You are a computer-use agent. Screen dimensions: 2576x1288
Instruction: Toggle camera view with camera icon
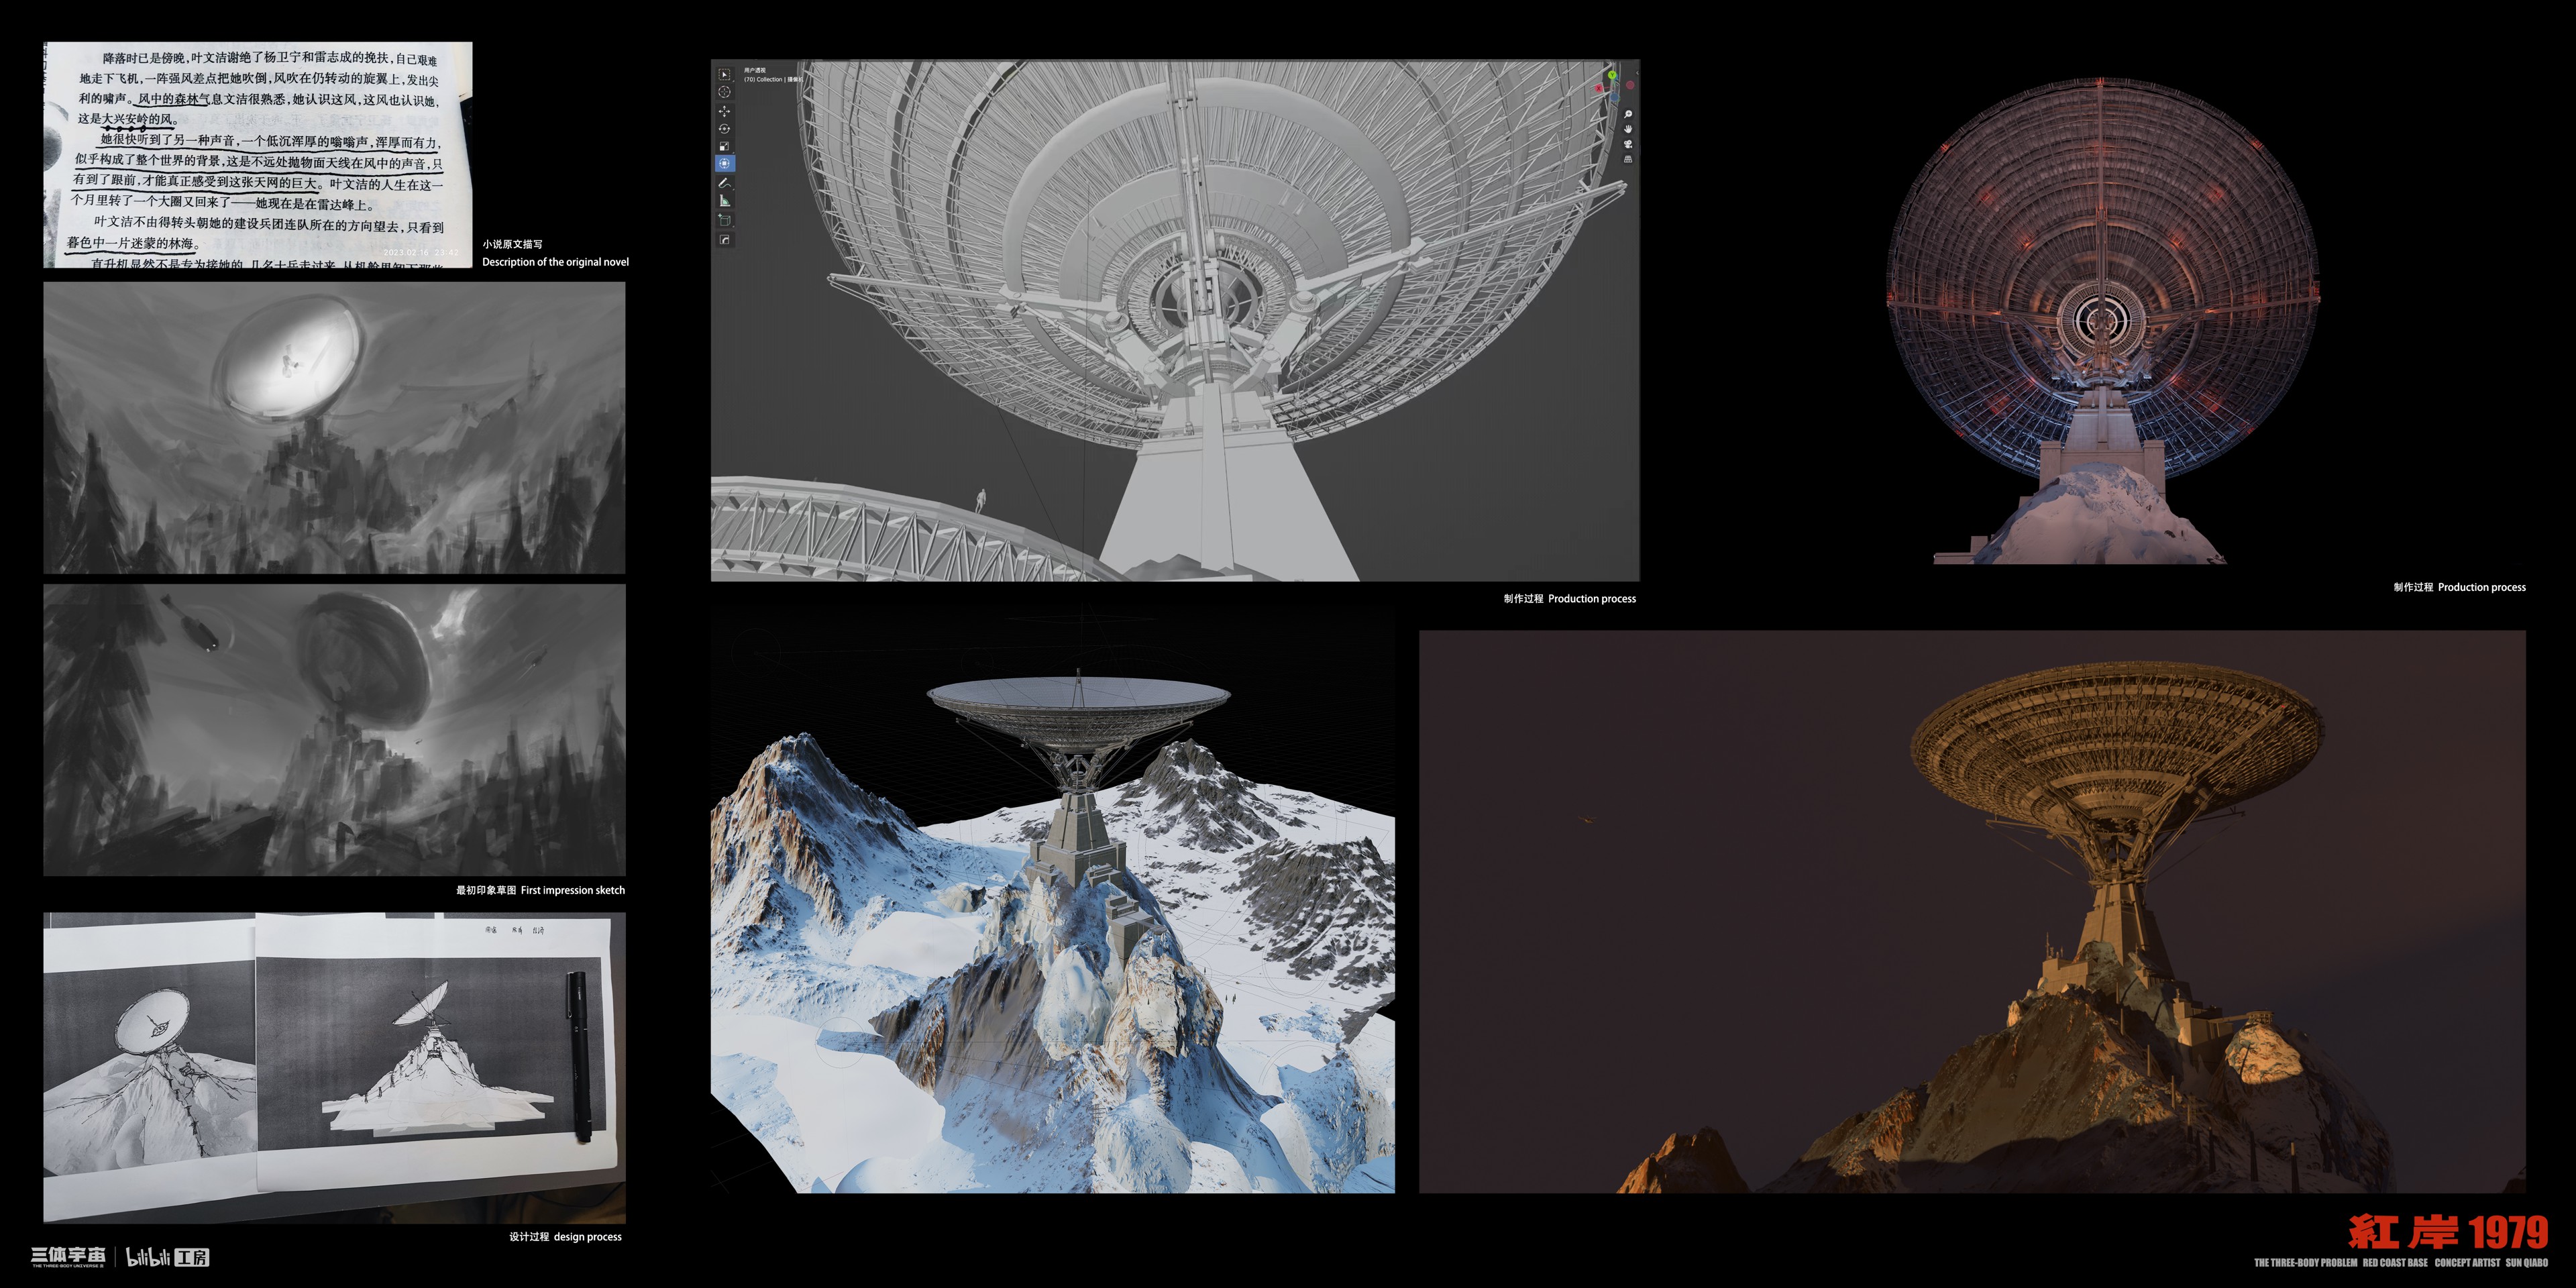pos(1628,144)
